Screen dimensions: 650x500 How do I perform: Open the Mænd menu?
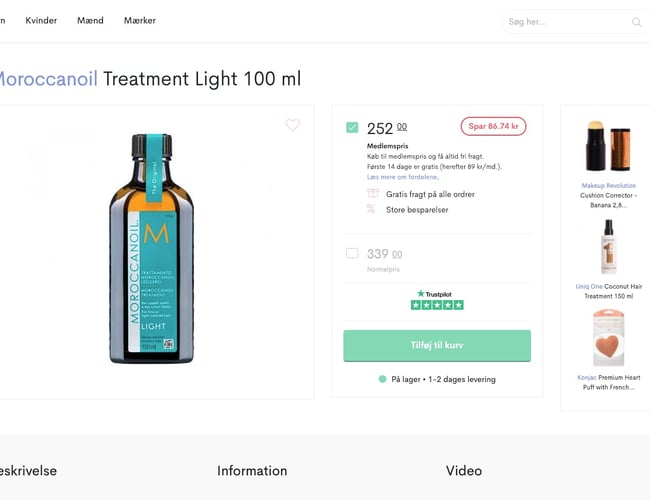pyautogui.click(x=90, y=20)
